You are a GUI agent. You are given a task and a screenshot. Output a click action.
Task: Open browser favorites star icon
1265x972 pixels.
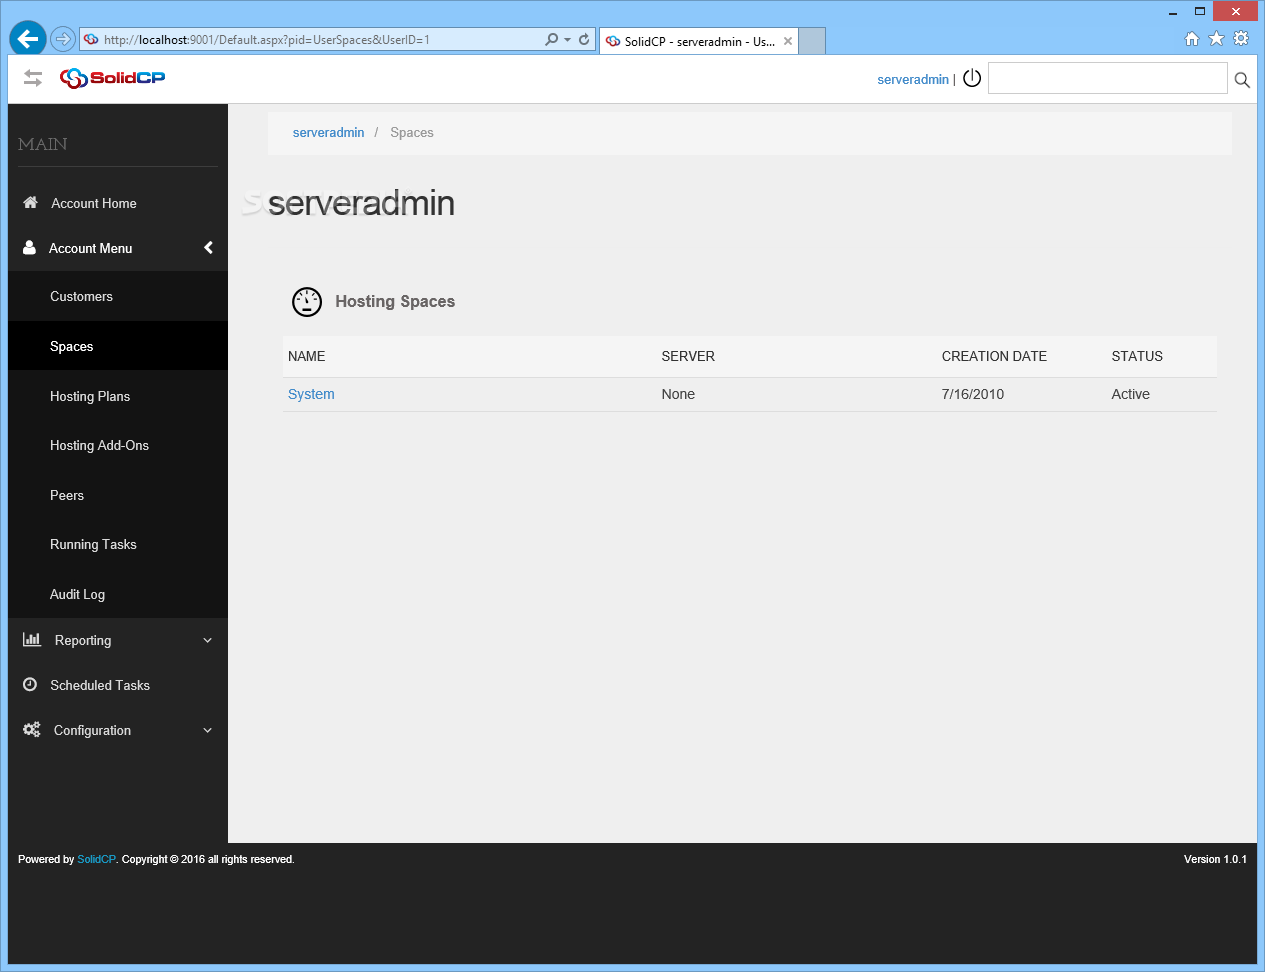(1216, 39)
